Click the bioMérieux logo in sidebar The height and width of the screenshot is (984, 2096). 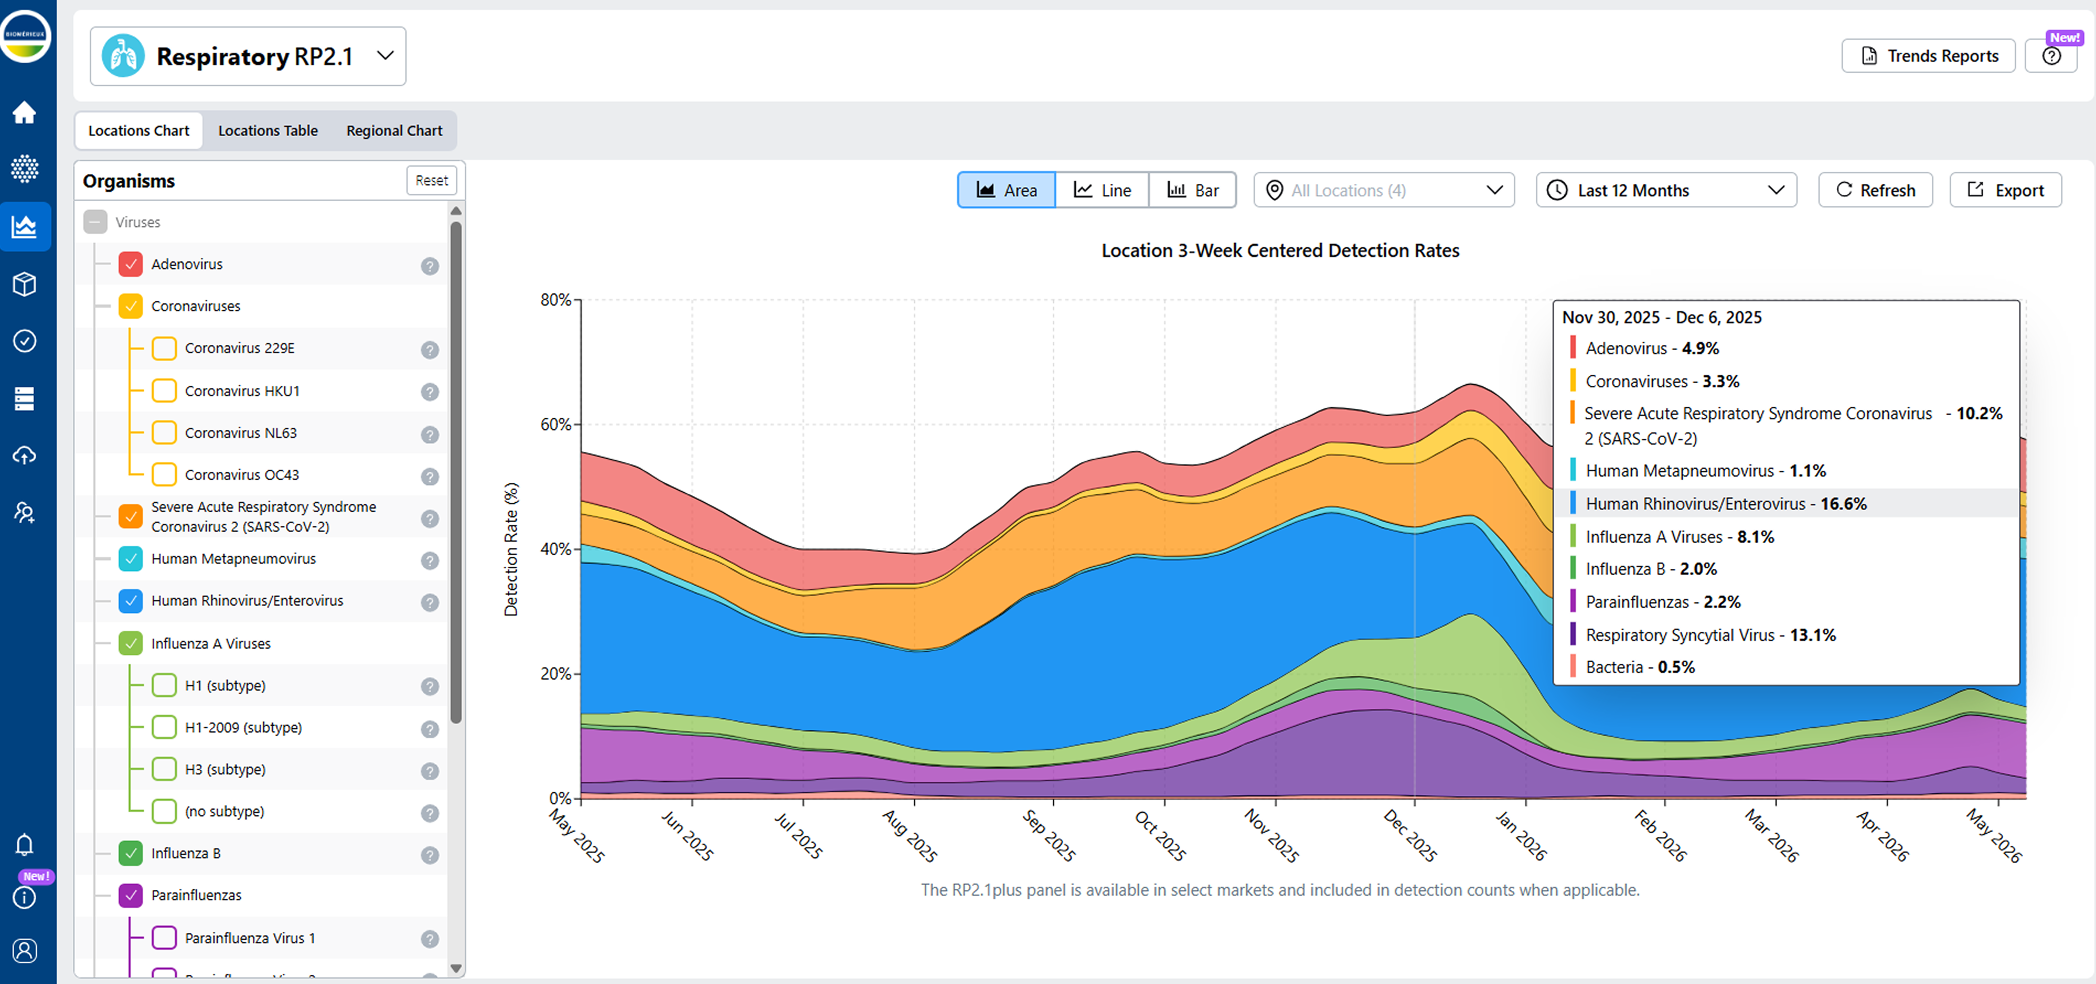(25, 36)
